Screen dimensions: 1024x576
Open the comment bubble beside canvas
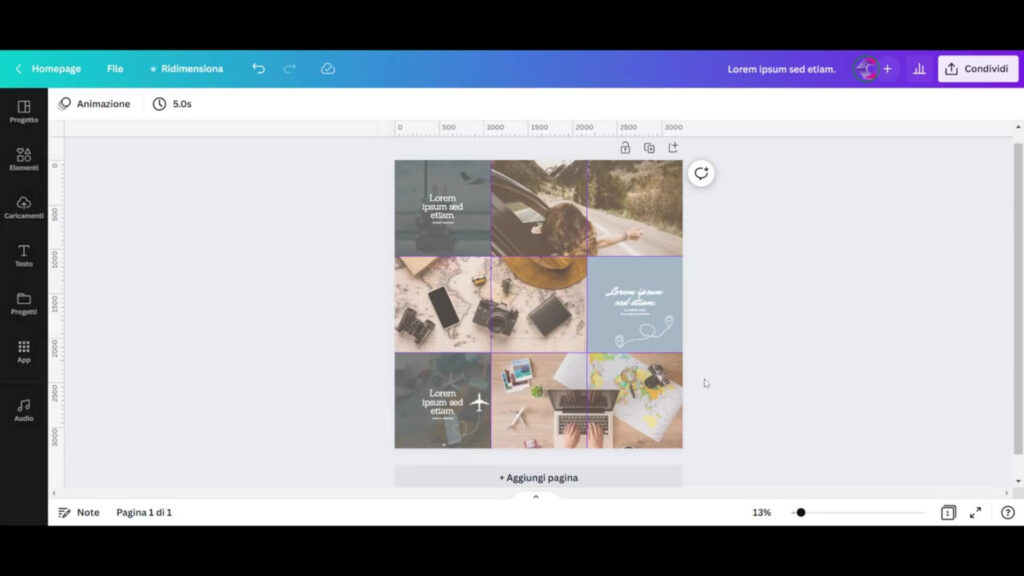pos(701,174)
